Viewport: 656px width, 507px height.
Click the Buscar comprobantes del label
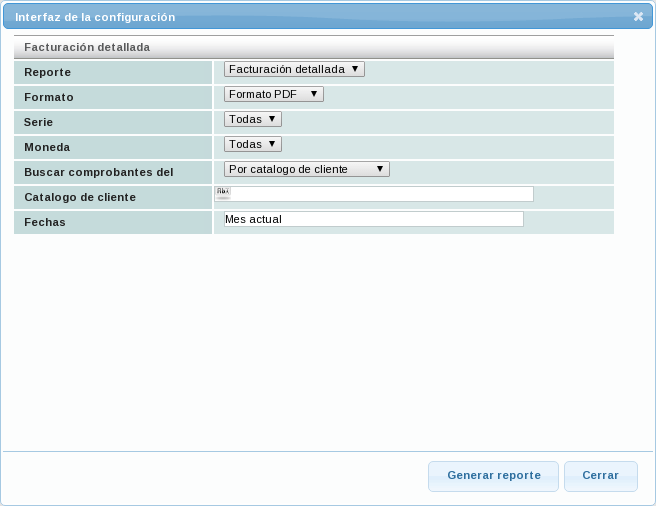98,172
